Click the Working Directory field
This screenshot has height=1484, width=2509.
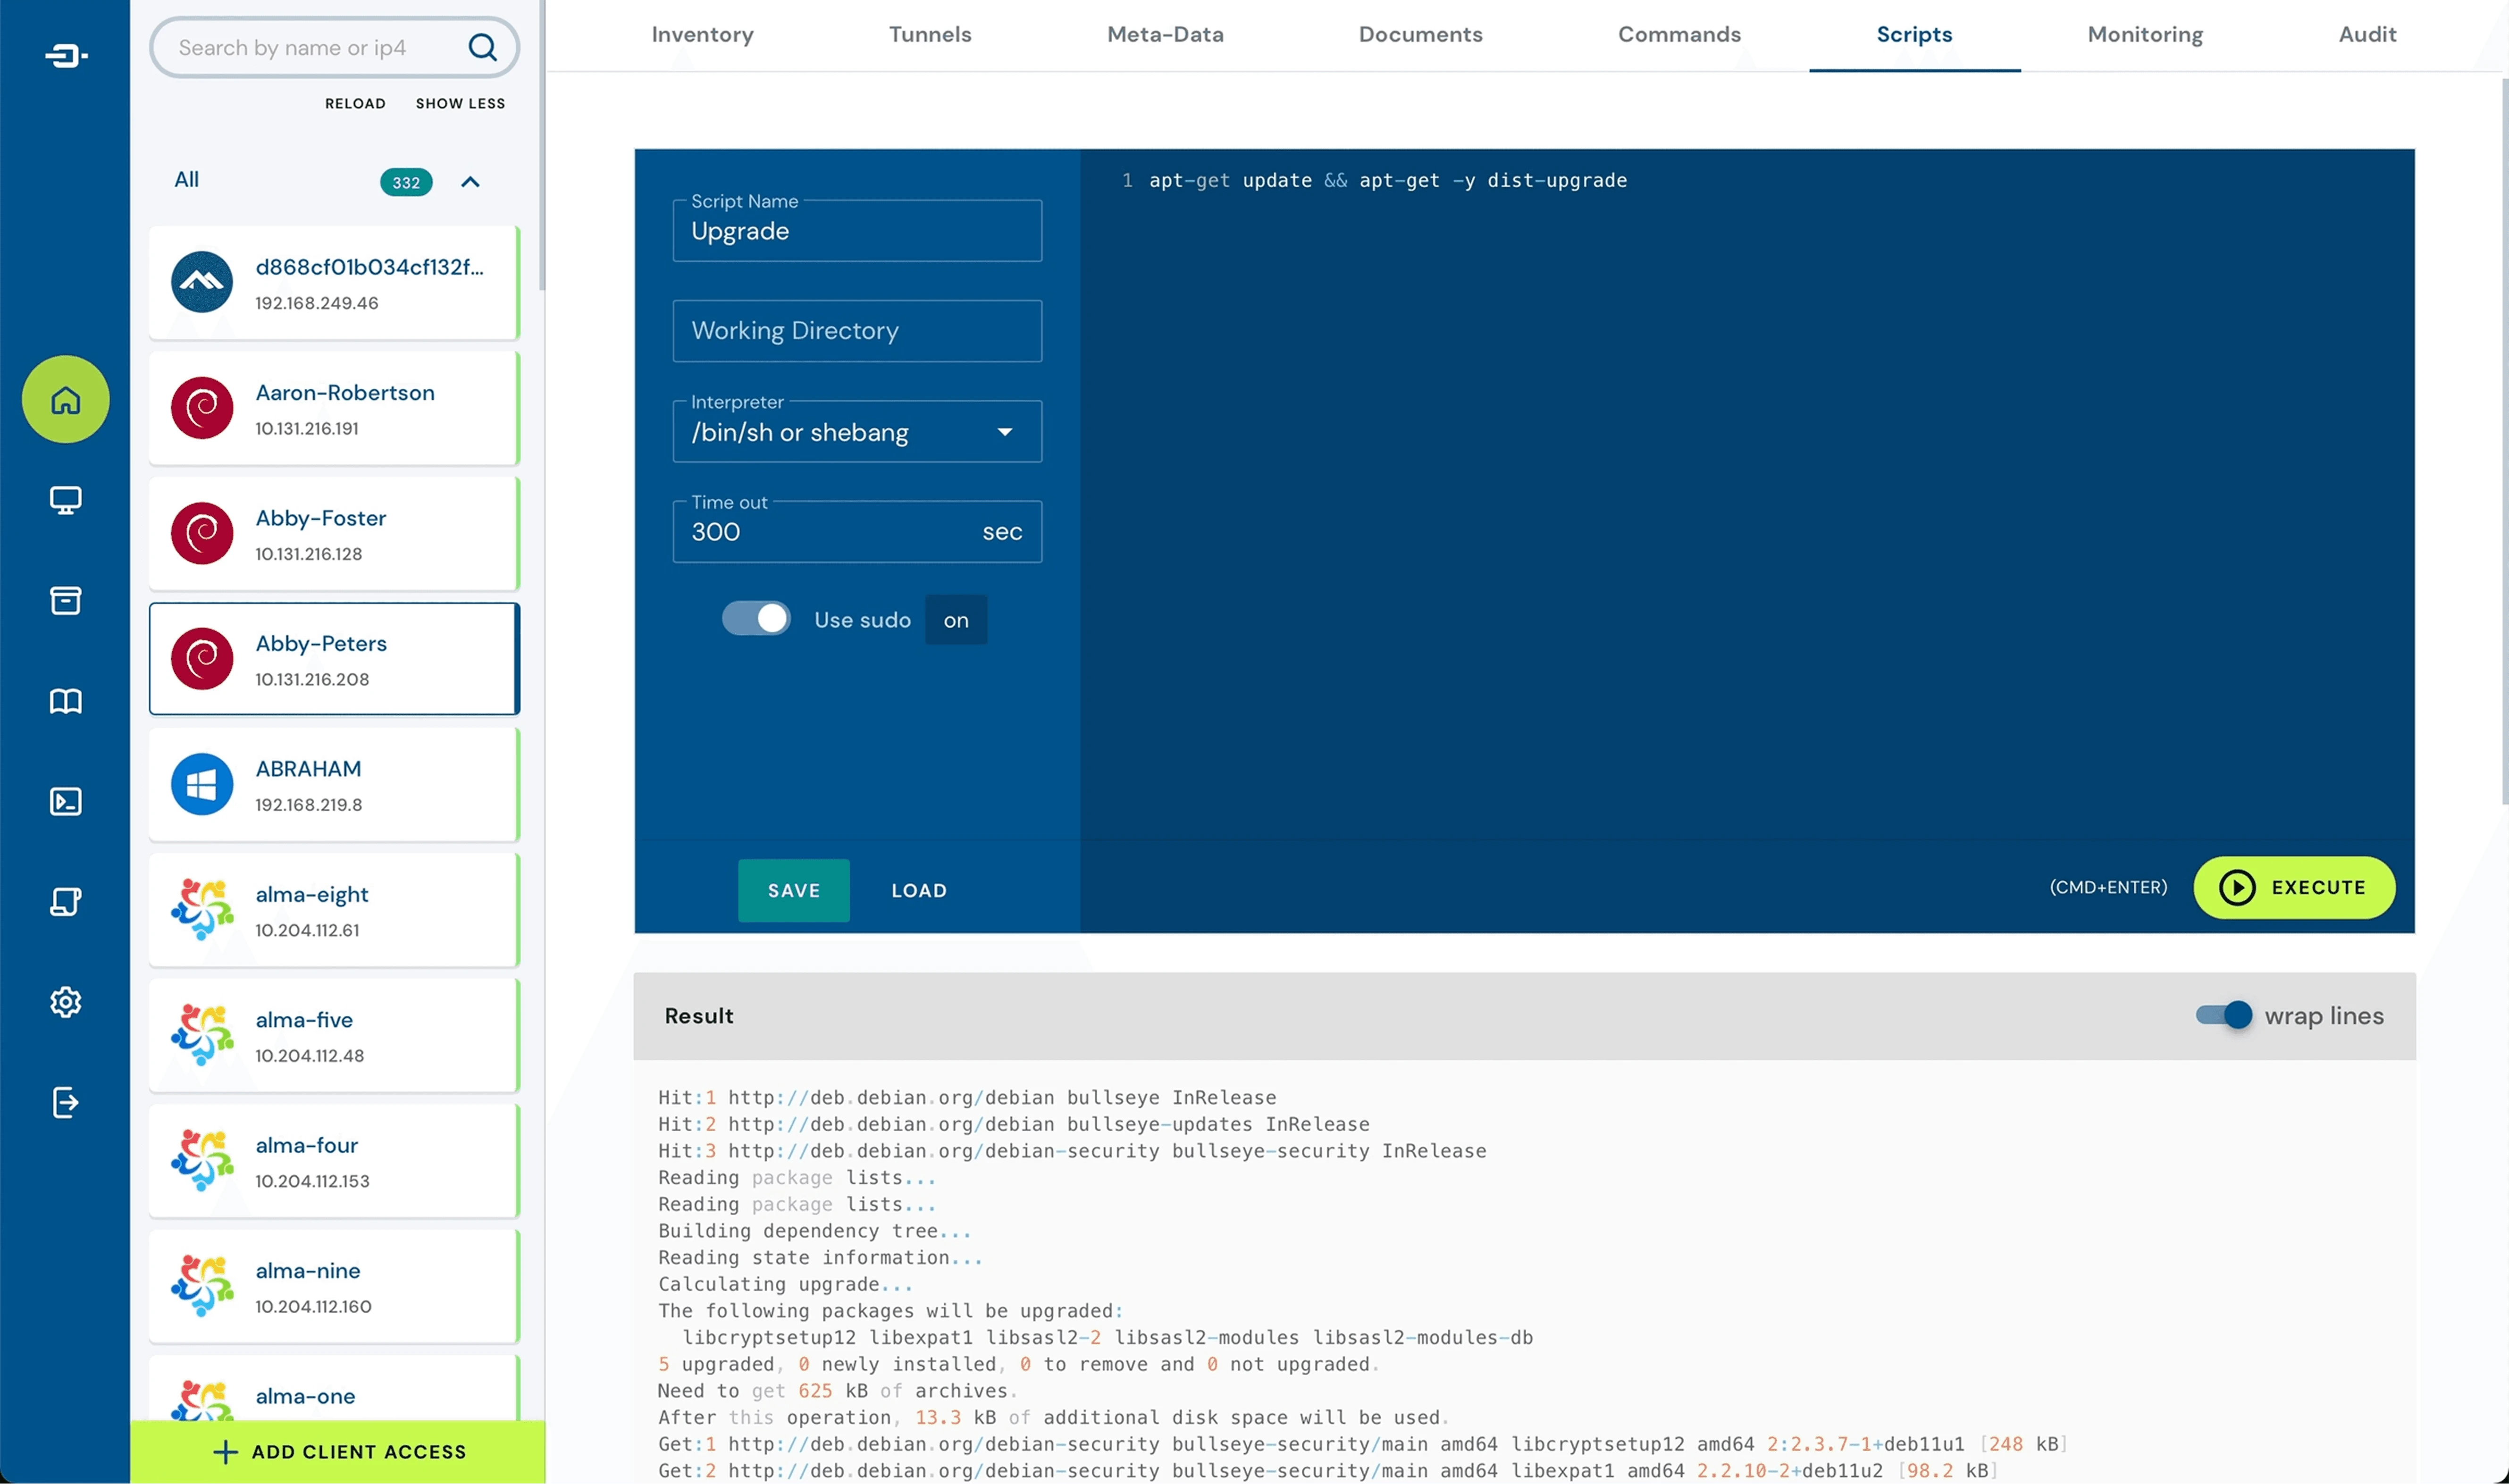point(857,331)
